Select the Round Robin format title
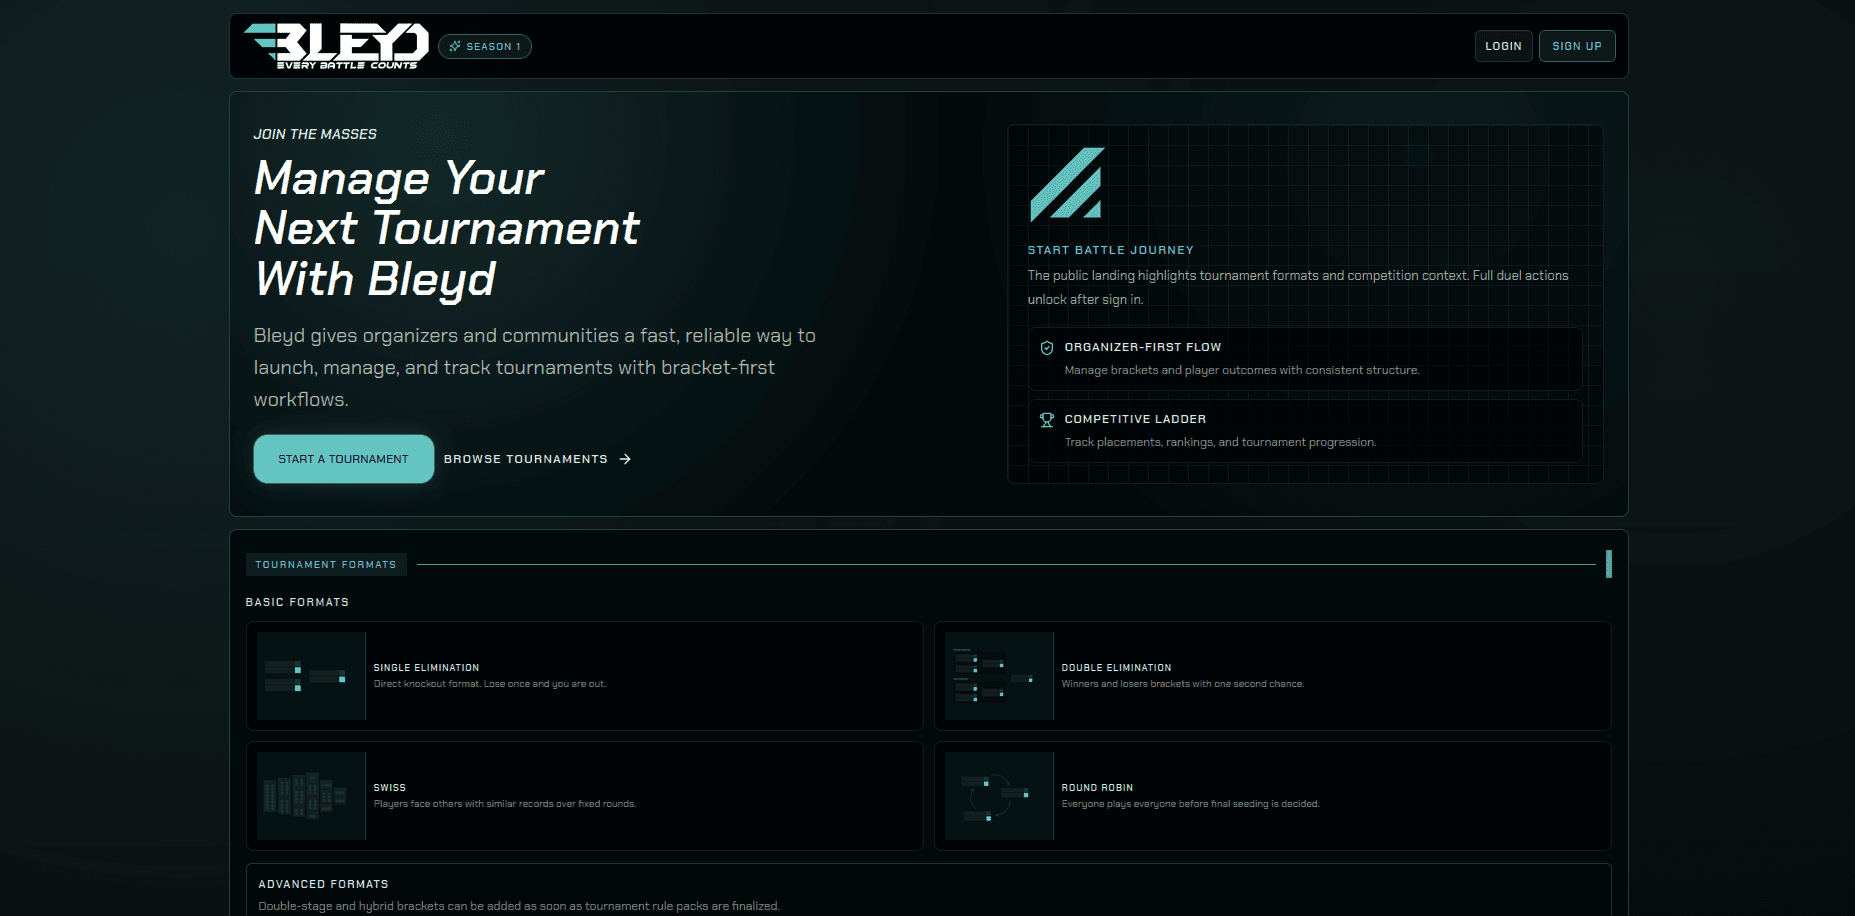Image resolution: width=1855 pixels, height=916 pixels. (x=1097, y=788)
